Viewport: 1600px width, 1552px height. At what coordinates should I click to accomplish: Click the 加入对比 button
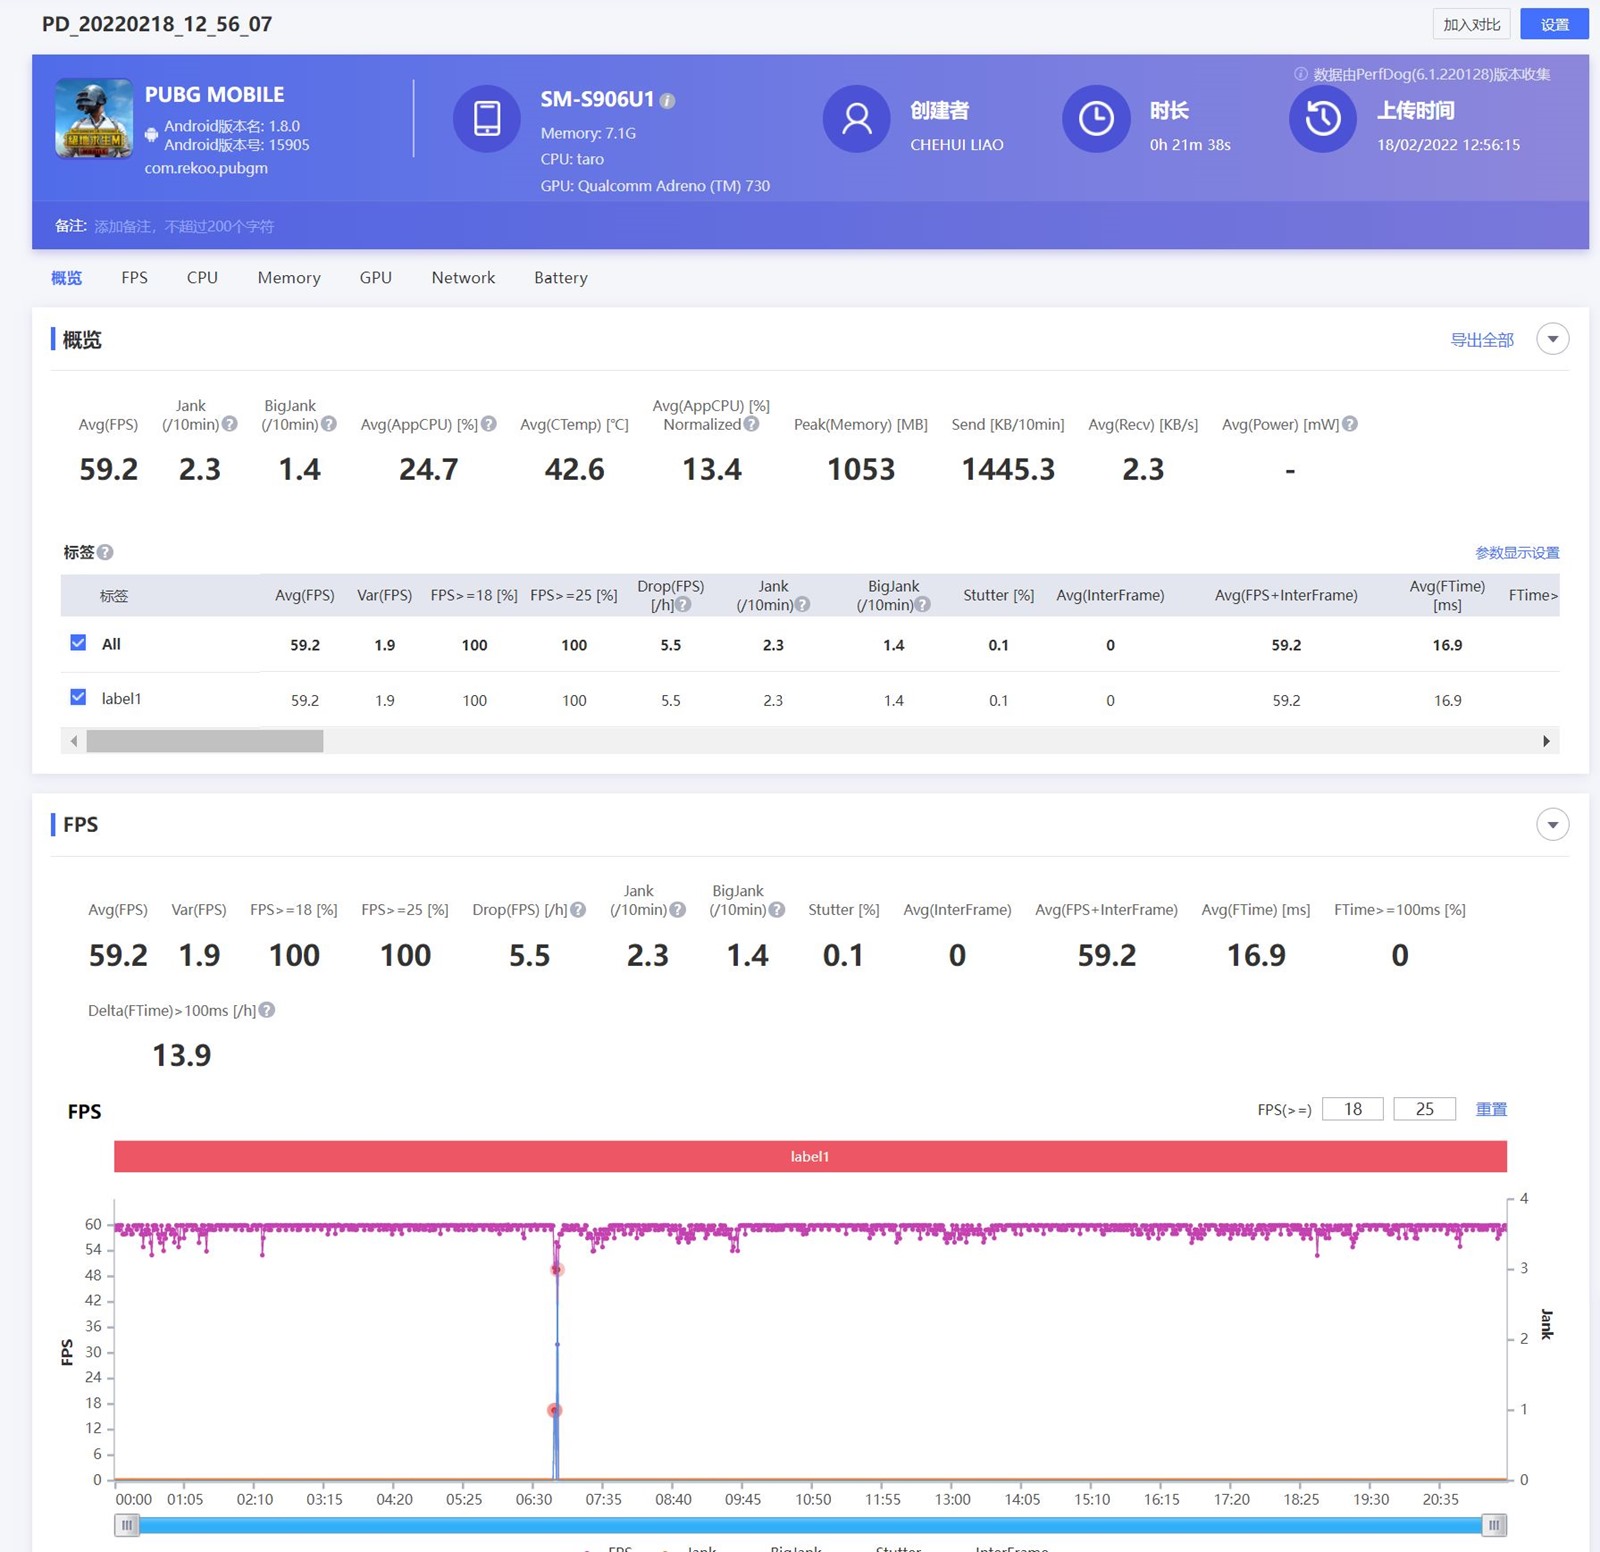pos(1471,24)
